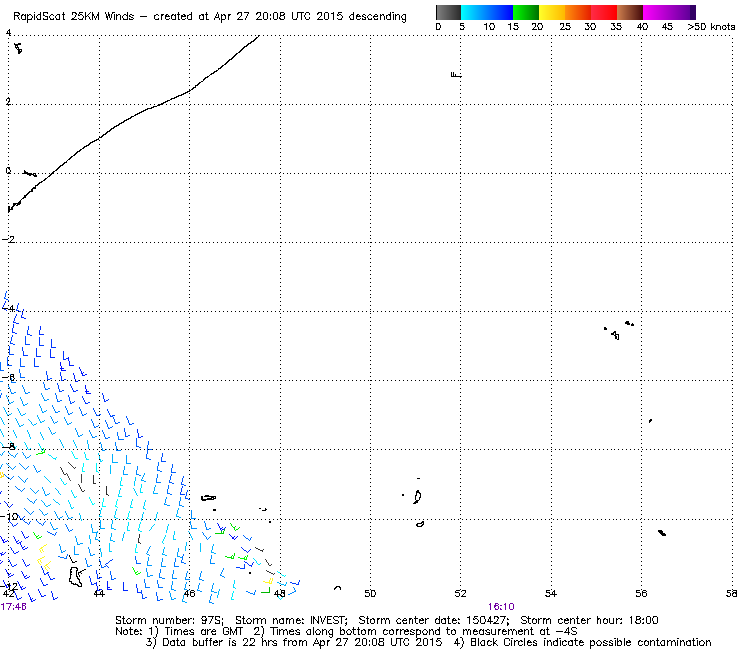The width and height of the screenshot is (740, 650).
Task: Click the island outline near 43.5E 11.7S
Action: 75,577
